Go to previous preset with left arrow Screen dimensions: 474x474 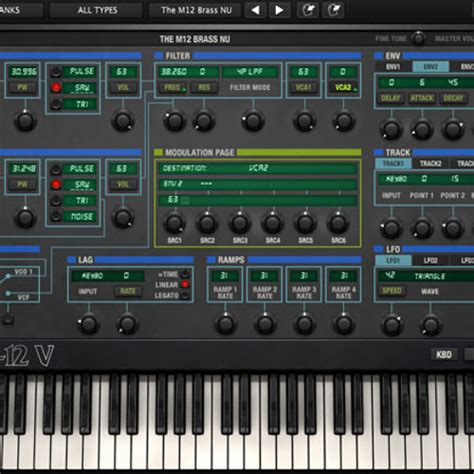(256, 10)
